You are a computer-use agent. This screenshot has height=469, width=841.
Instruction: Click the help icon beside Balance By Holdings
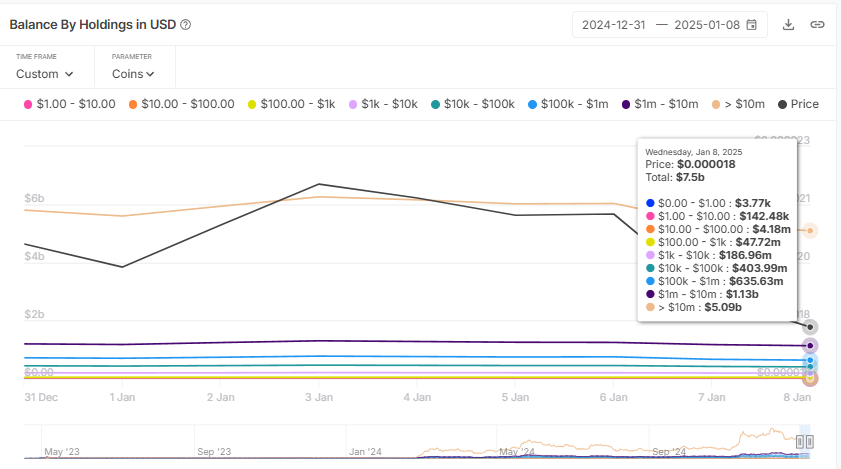186,24
